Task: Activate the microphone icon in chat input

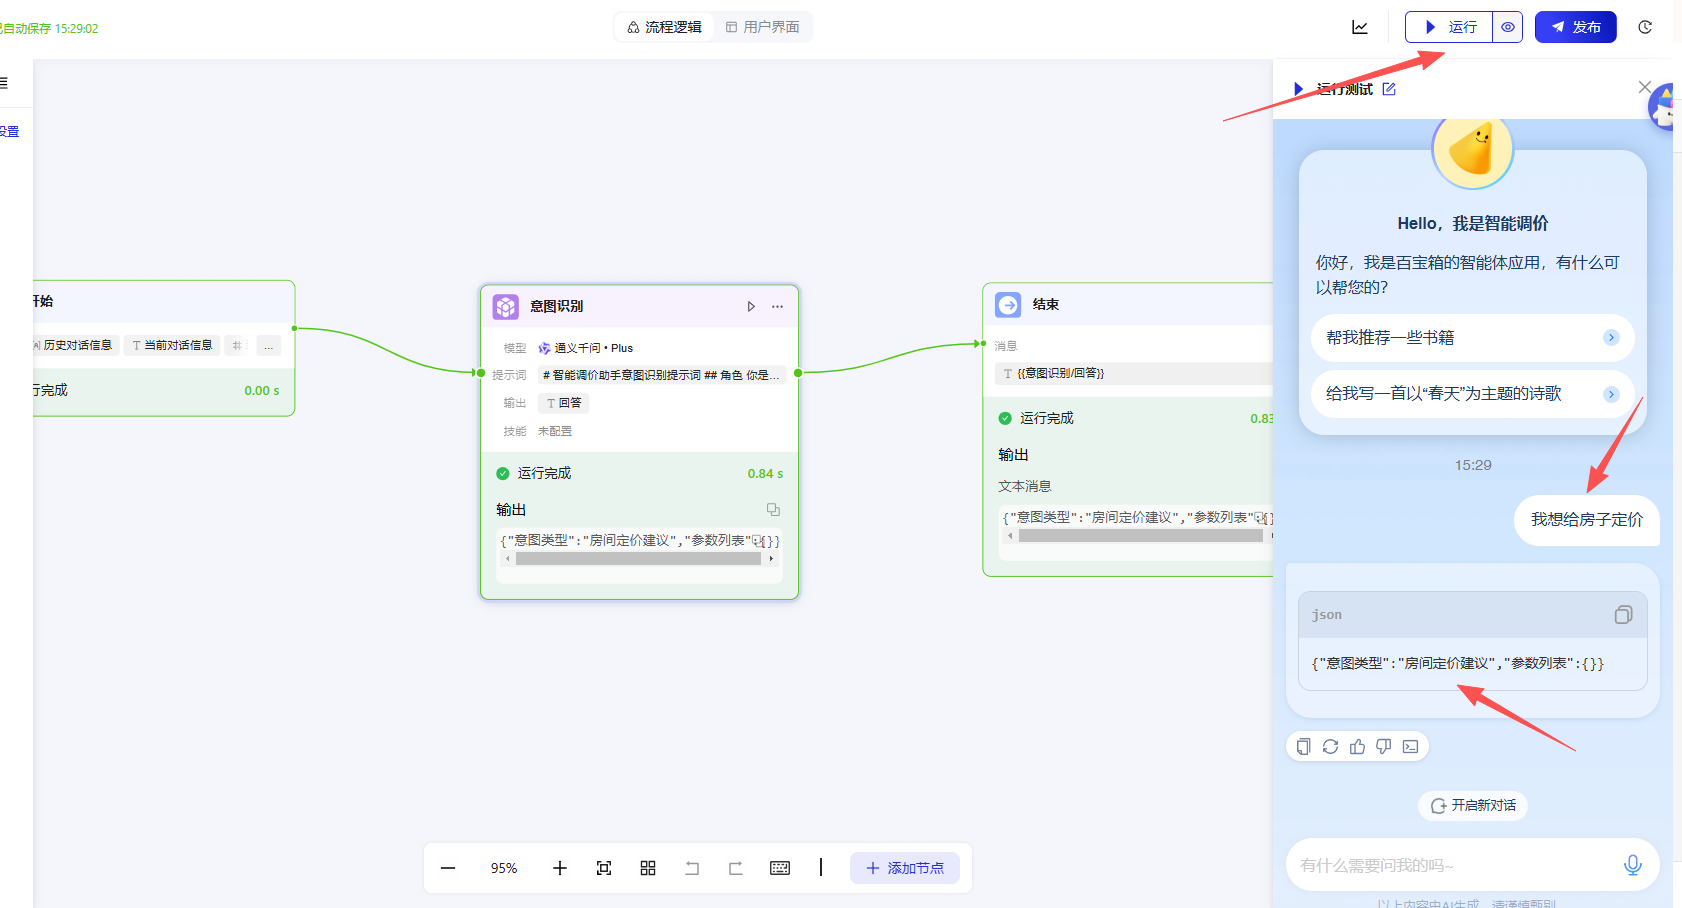Action: coord(1633,864)
